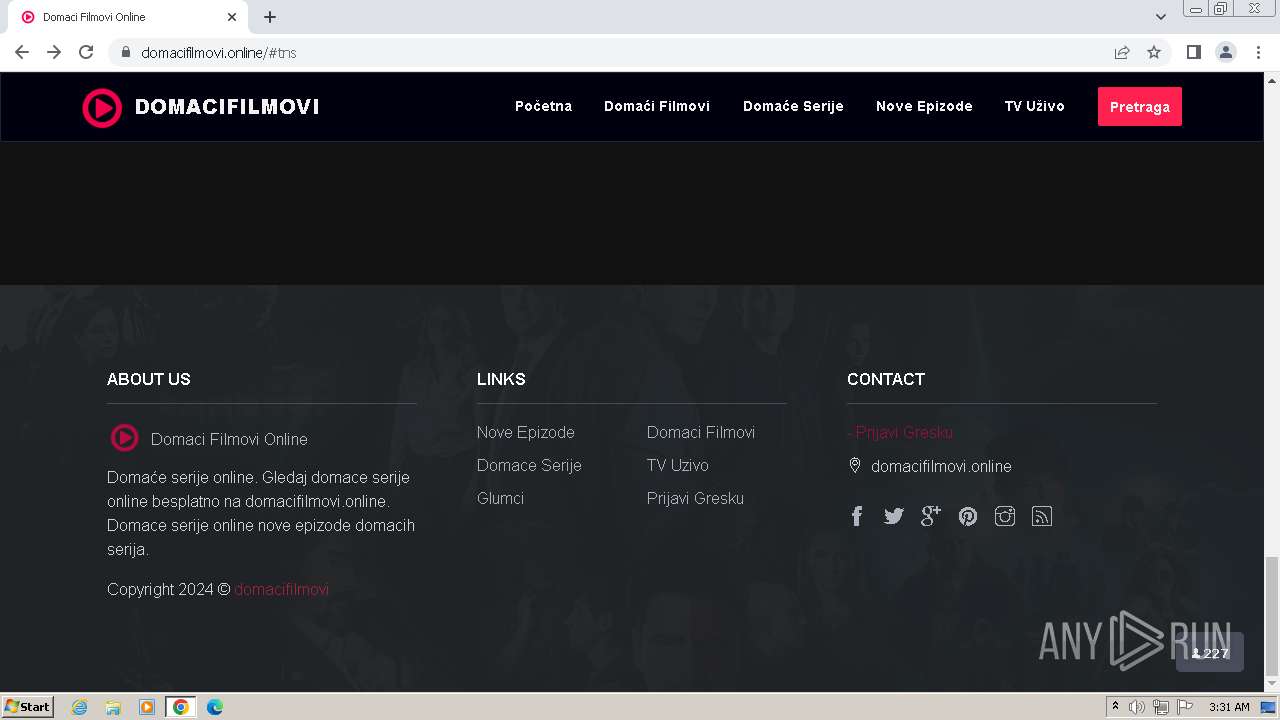Open Internet Explorer from taskbar

point(79,707)
